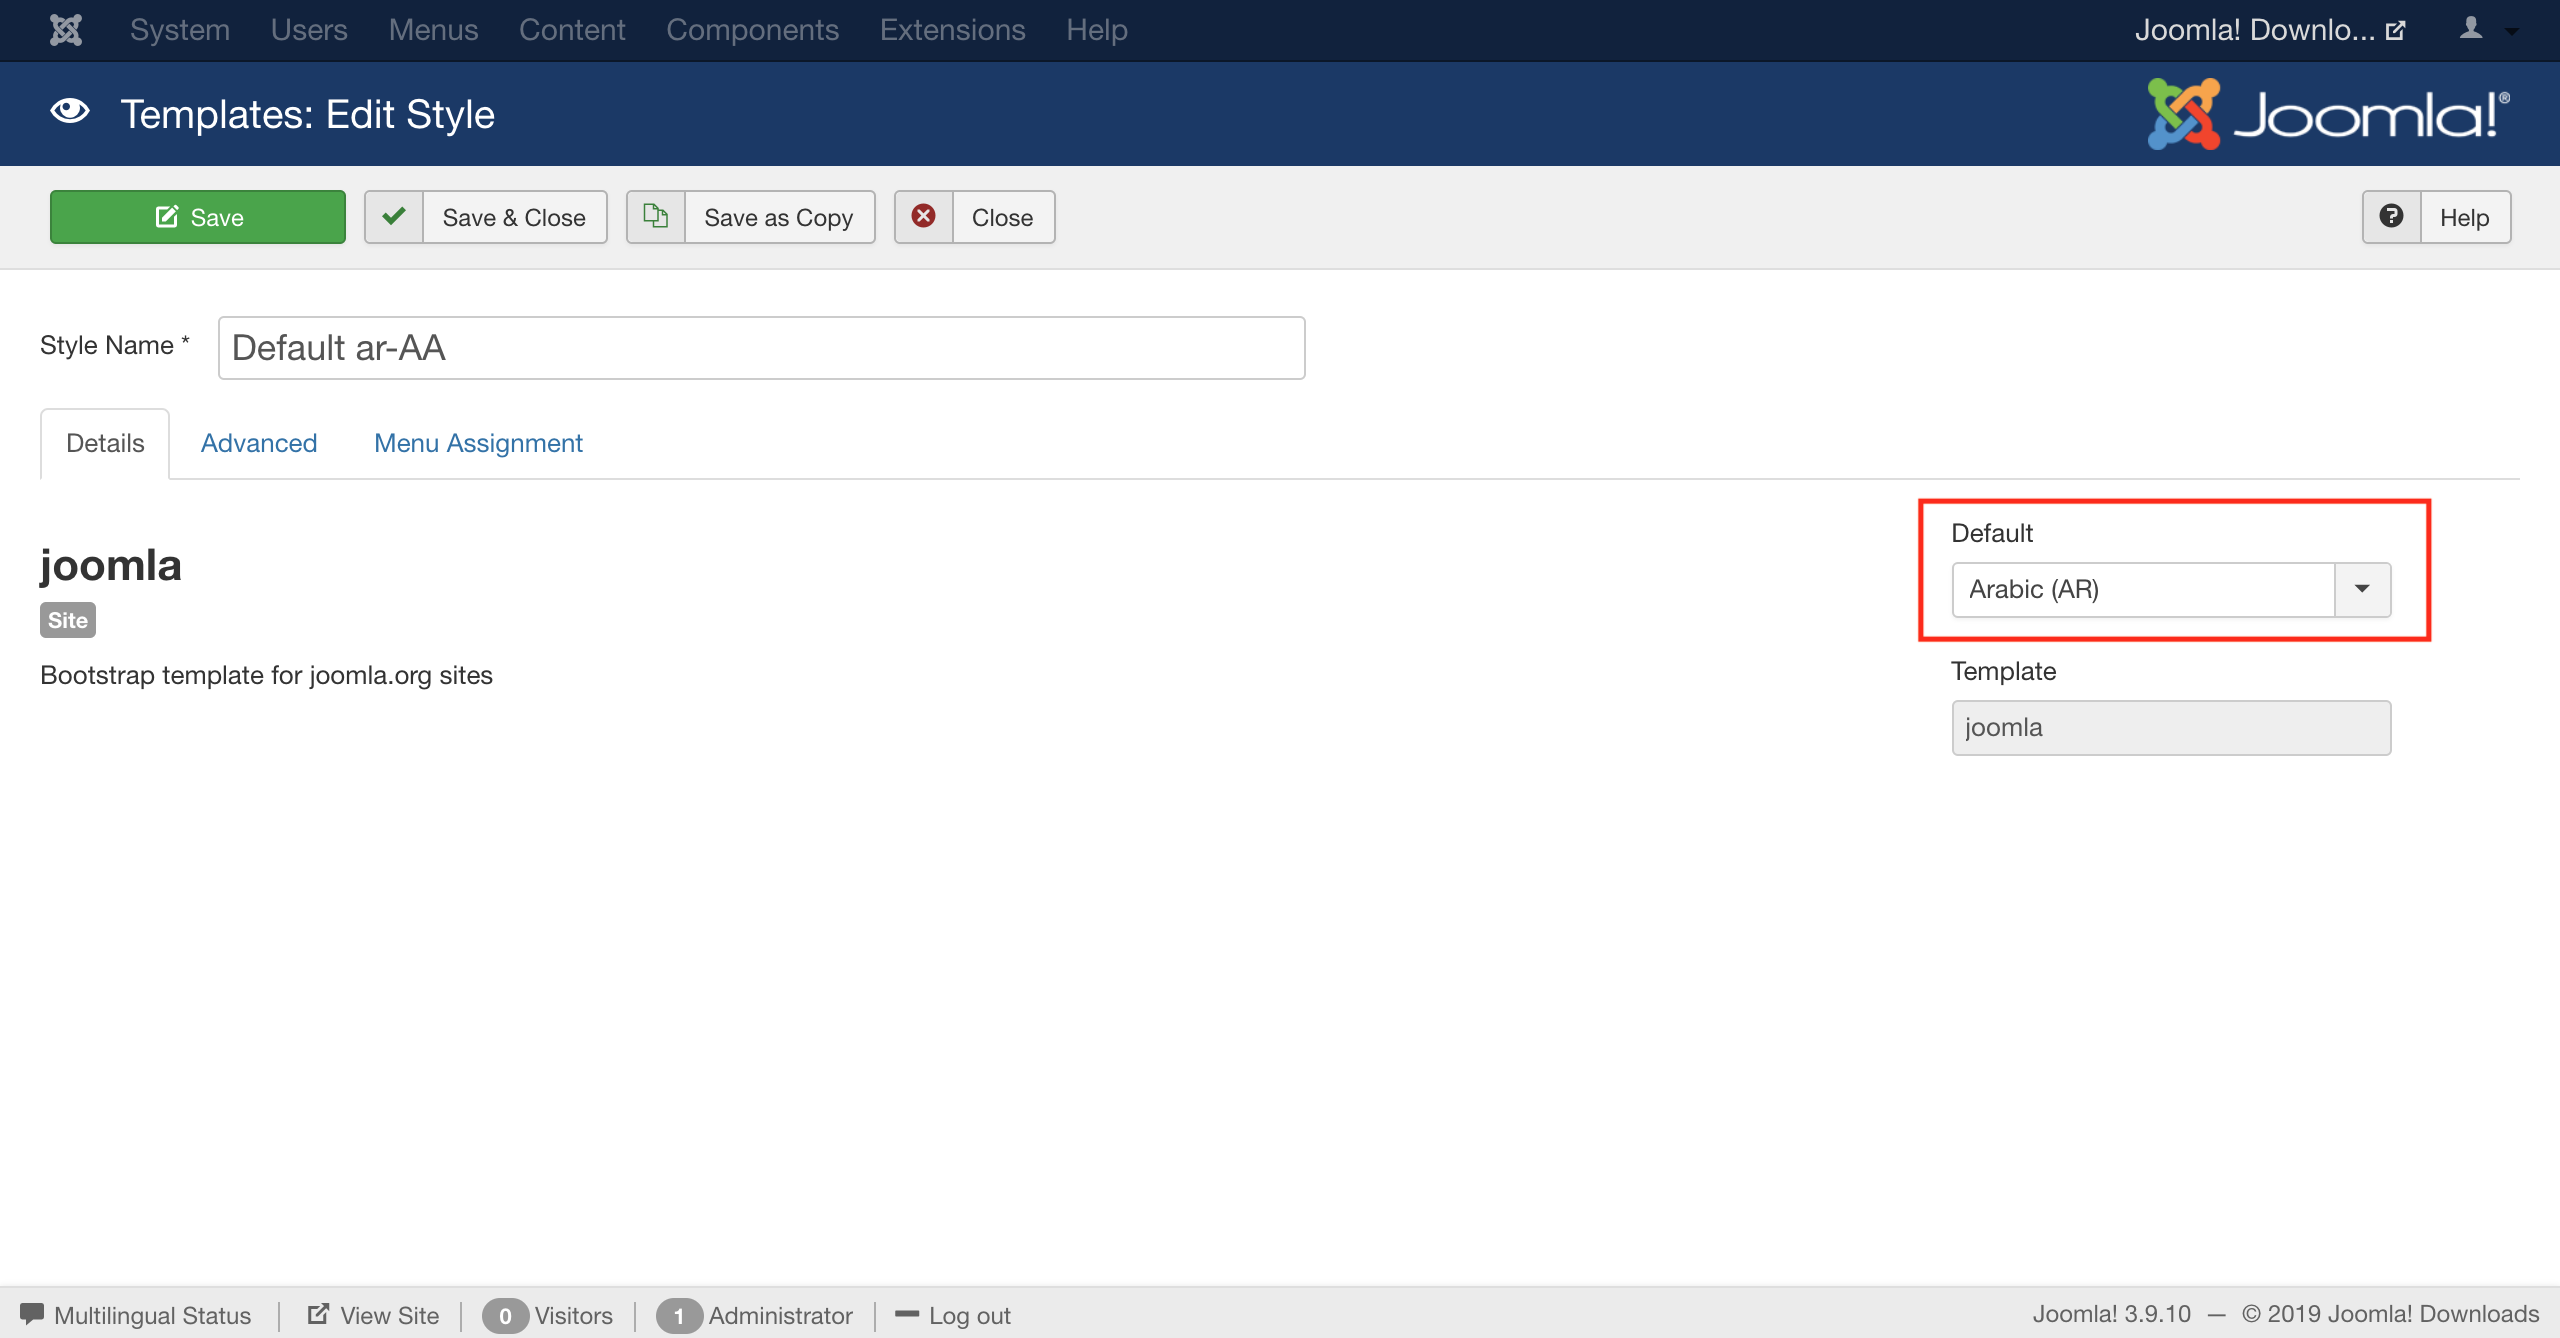The width and height of the screenshot is (2560, 1338).
Task: Click the red X icon of Close
Action: click(x=924, y=216)
